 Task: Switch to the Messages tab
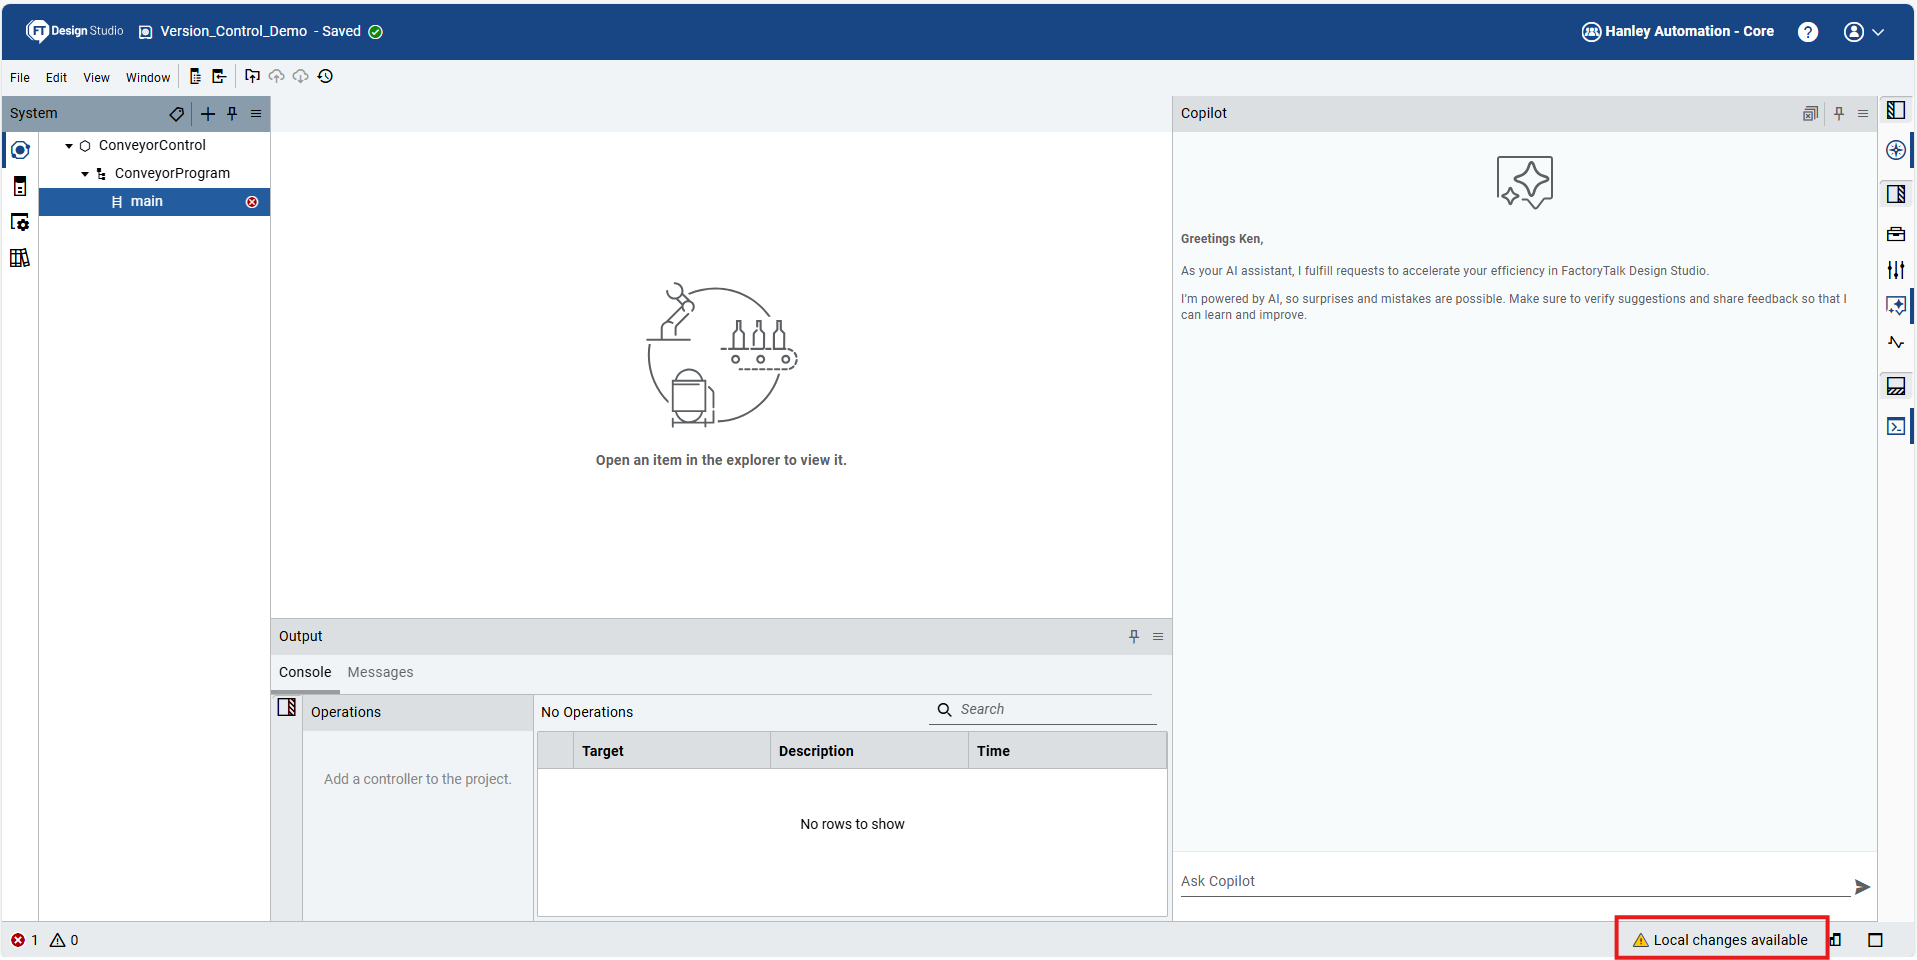pyautogui.click(x=380, y=672)
